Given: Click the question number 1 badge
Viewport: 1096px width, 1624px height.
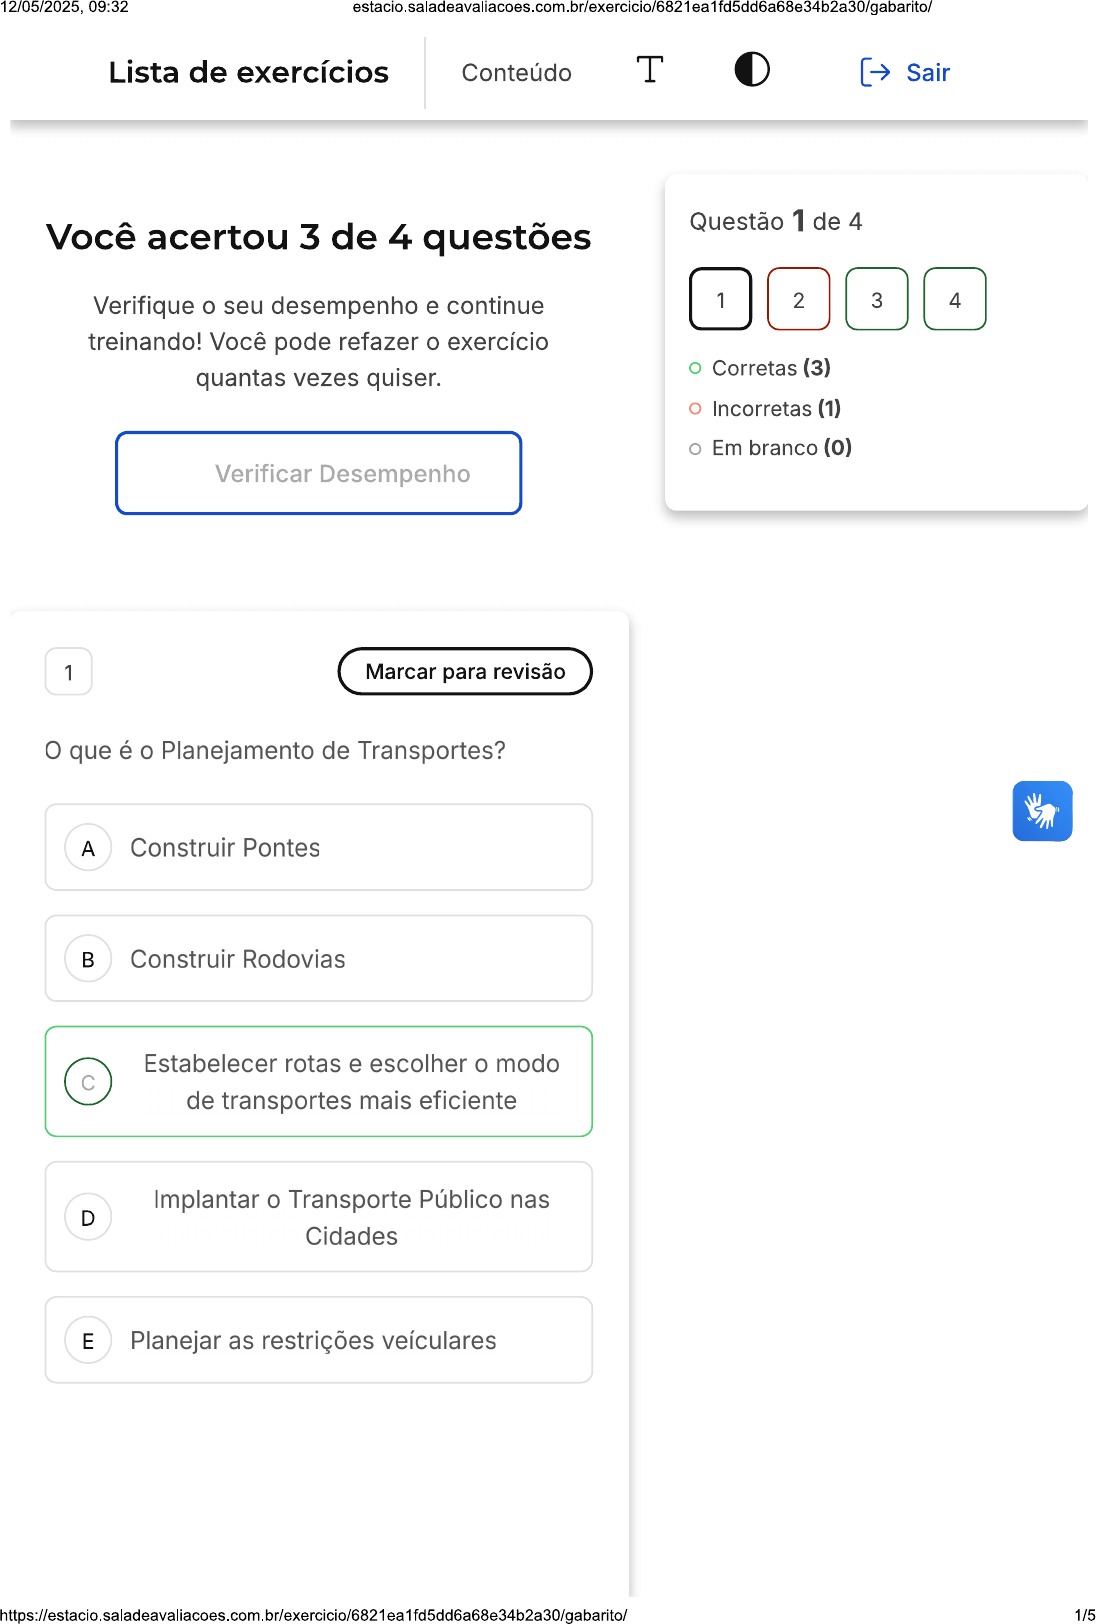Looking at the screenshot, I should coord(69,672).
